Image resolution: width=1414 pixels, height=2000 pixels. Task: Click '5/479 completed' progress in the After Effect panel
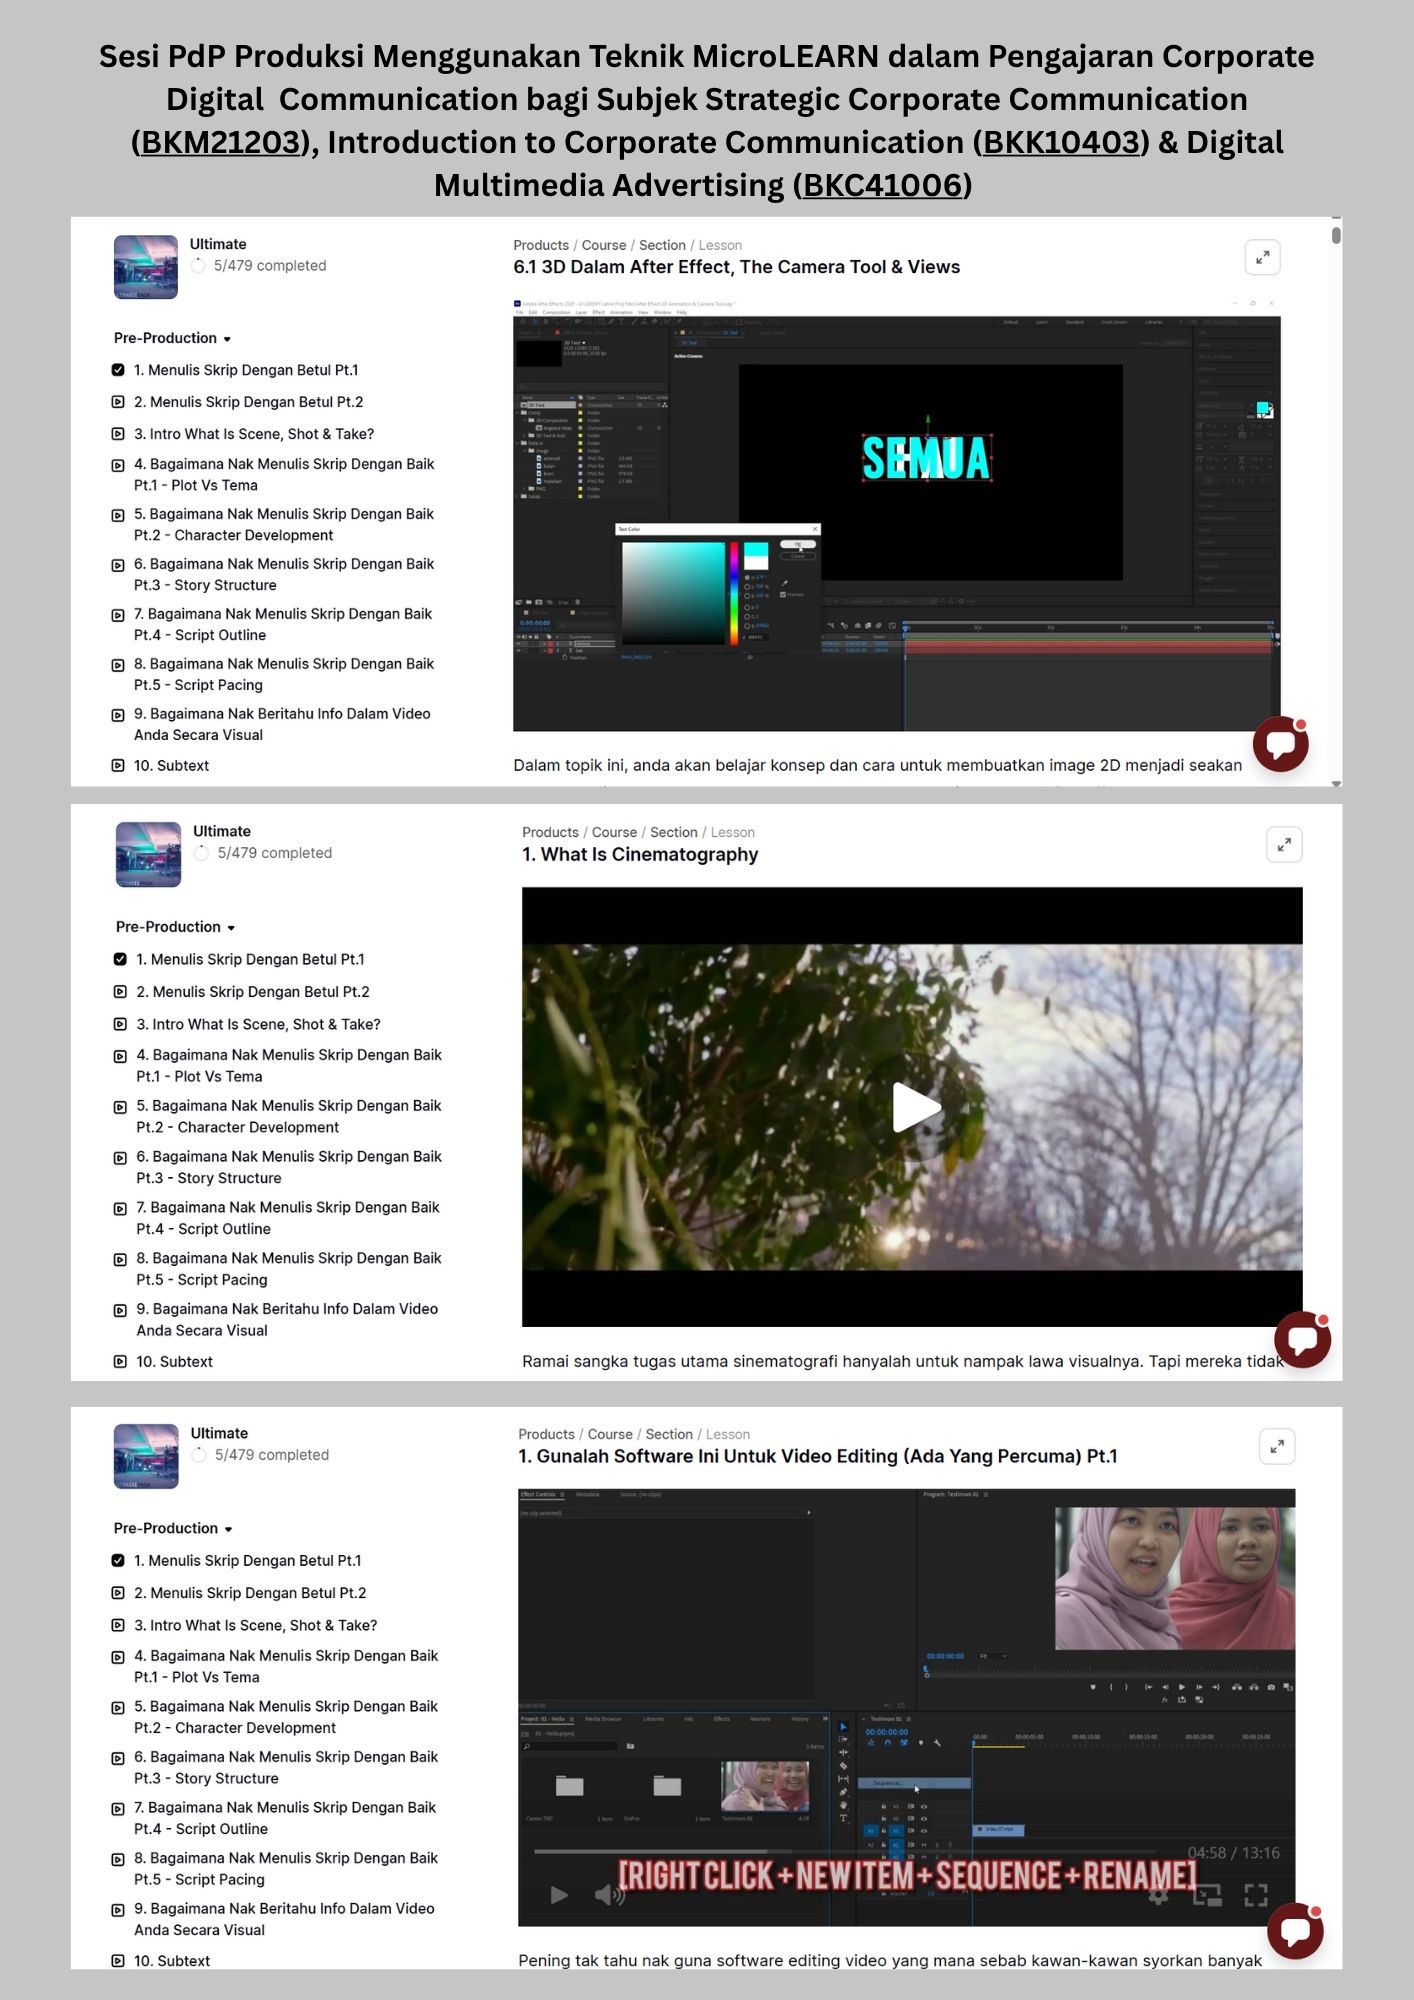pyautogui.click(x=270, y=265)
